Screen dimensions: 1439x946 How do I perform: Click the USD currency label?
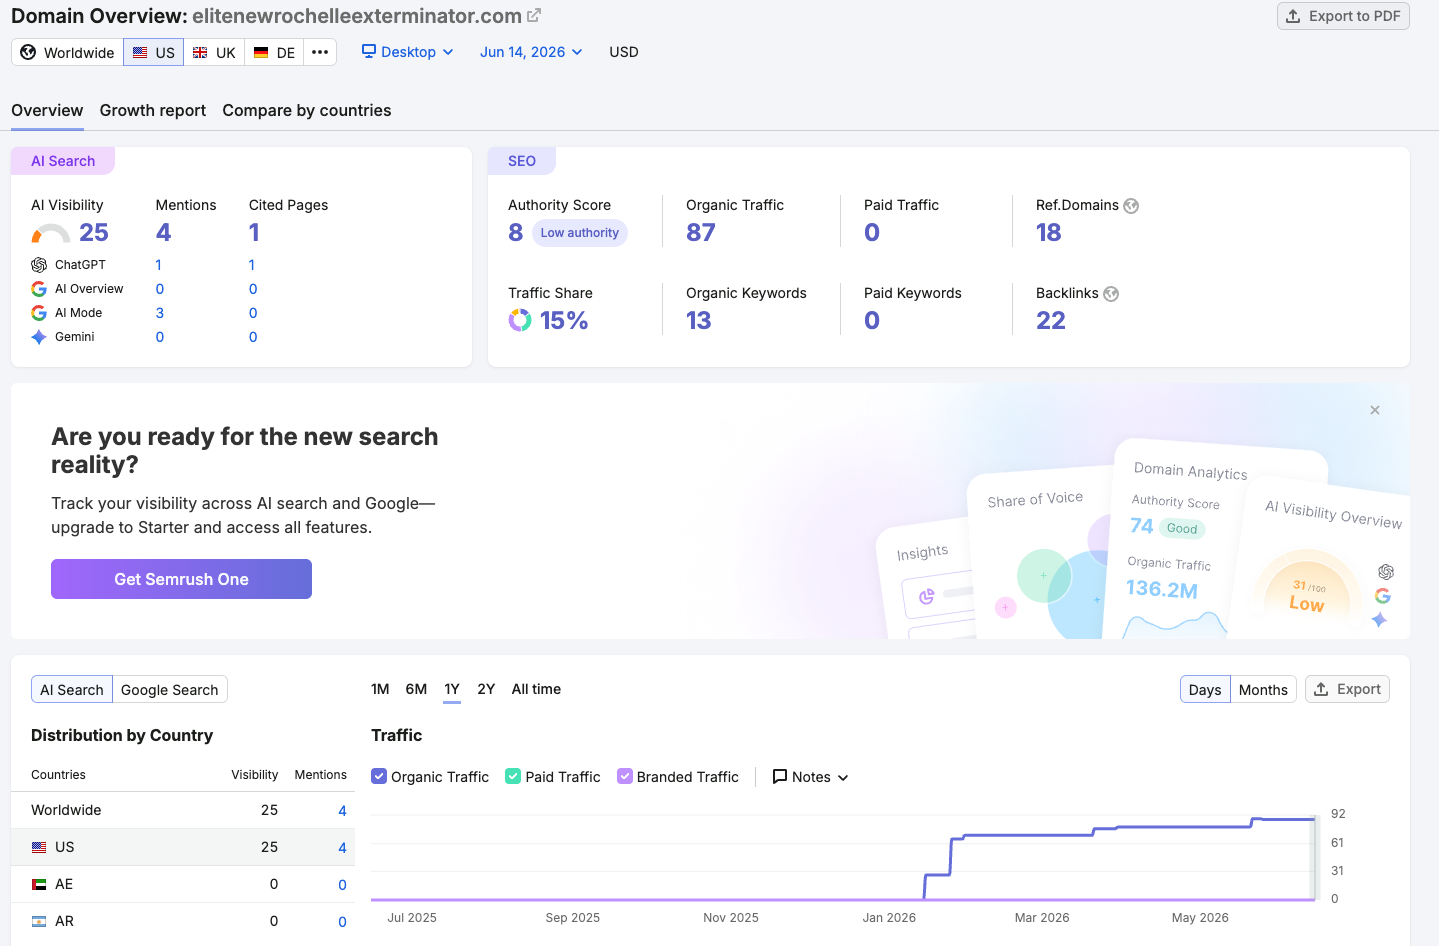click(x=624, y=52)
